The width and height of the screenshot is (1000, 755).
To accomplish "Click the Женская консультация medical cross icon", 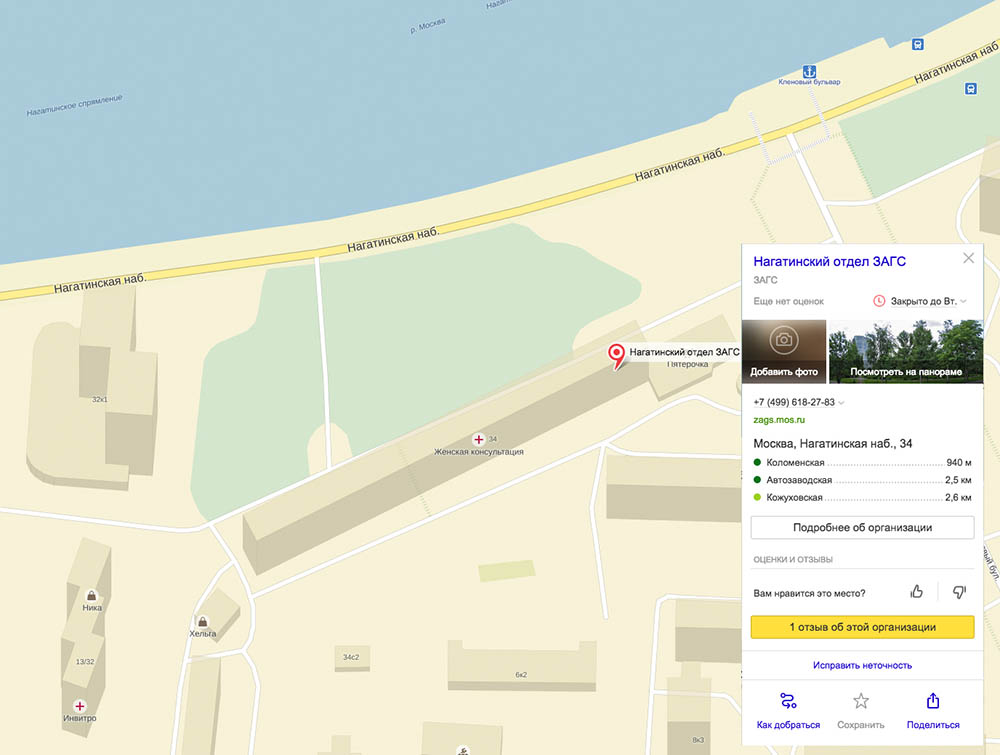I will click(x=478, y=440).
